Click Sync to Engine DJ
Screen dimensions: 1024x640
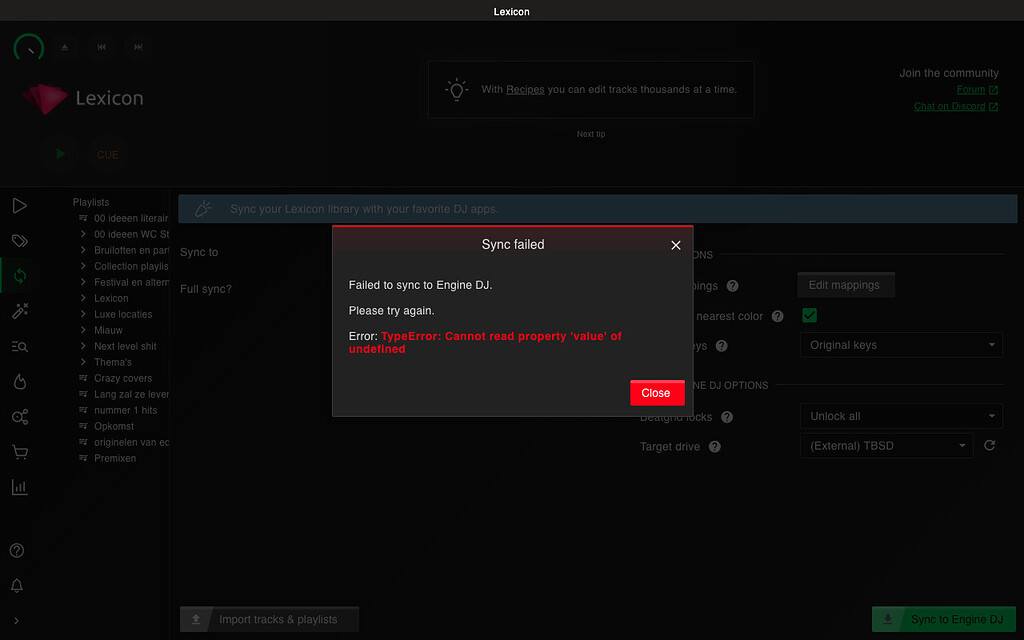pos(943,619)
